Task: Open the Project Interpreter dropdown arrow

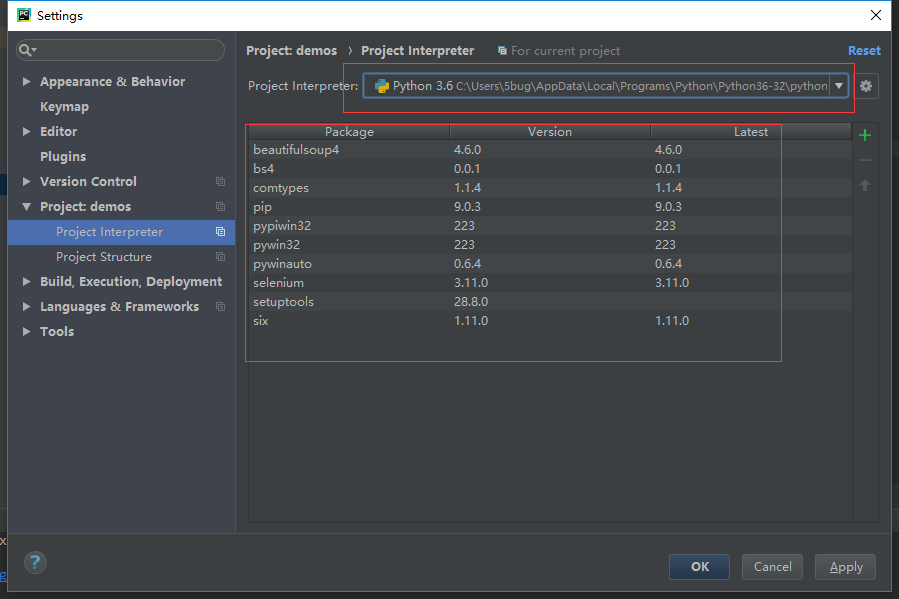Action: [839, 86]
